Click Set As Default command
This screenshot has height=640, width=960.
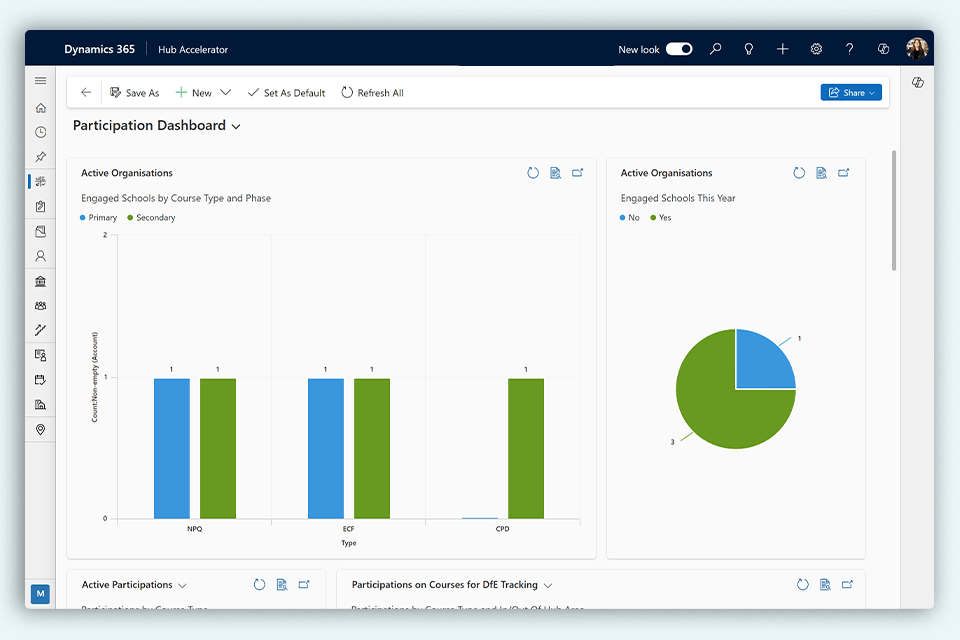286,93
